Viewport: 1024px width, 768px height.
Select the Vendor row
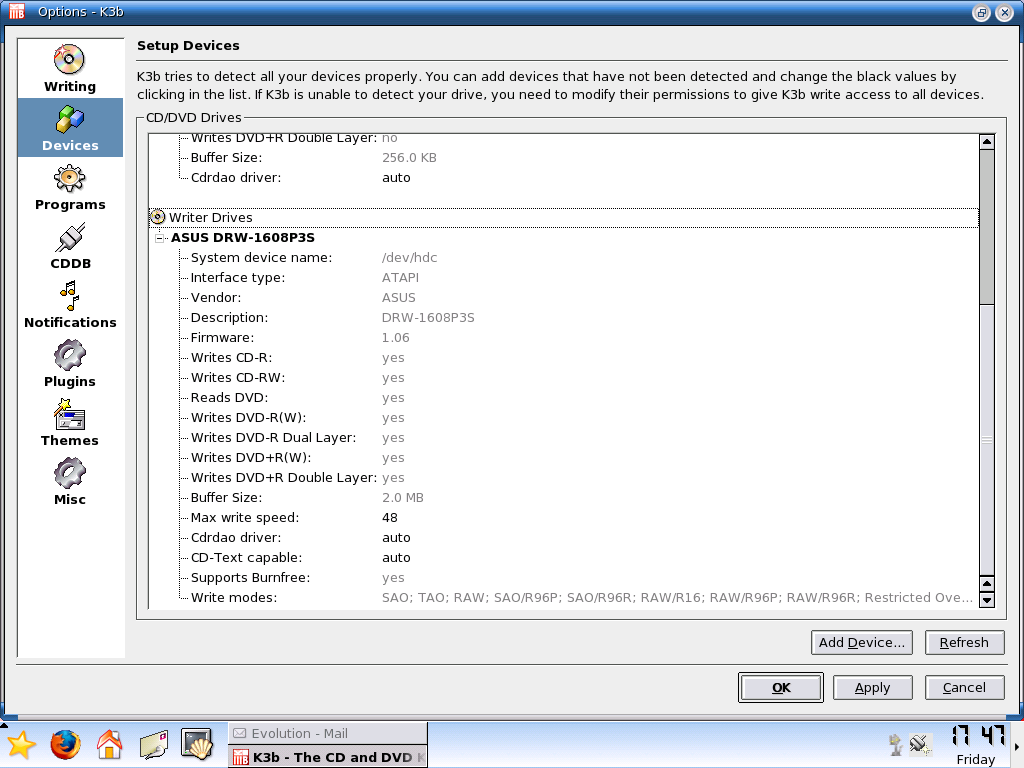[x=564, y=298]
